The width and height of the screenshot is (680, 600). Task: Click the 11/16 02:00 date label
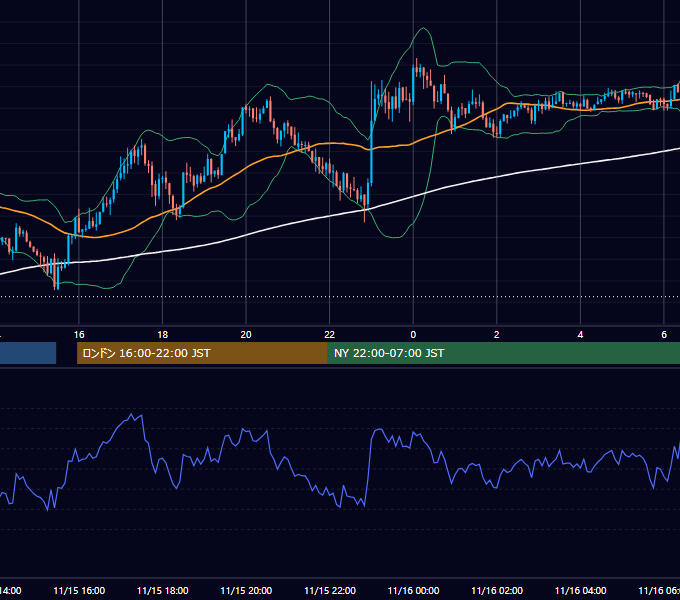(497, 591)
